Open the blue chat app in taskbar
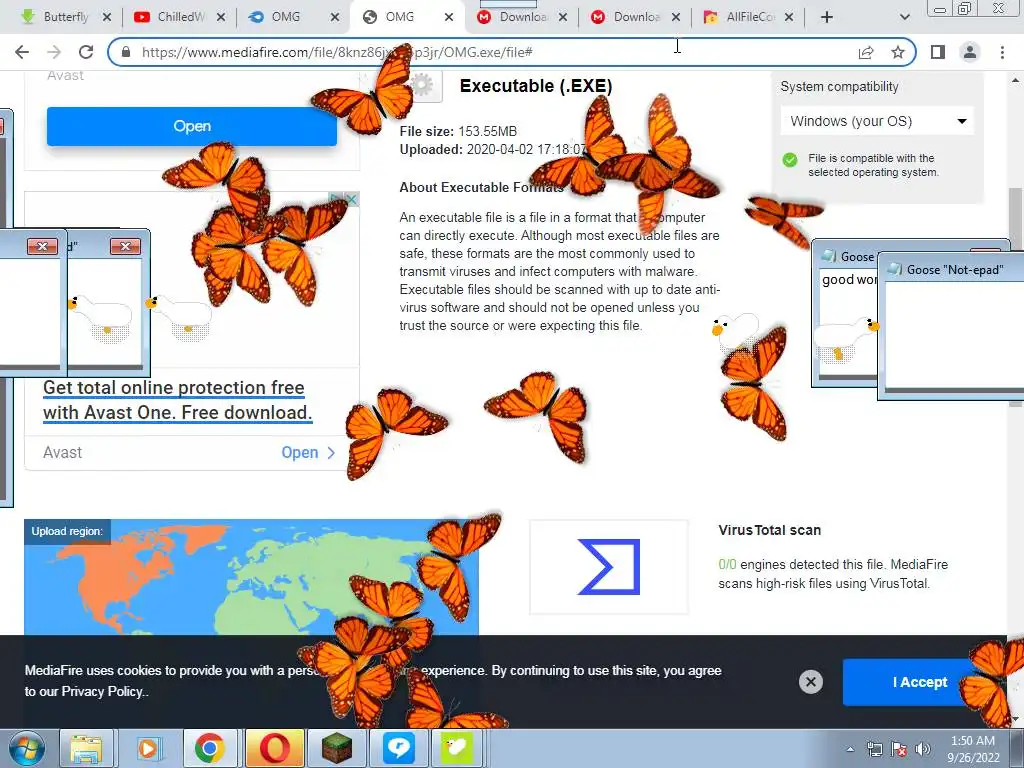The height and width of the screenshot is (768, 1024). coord(398,748)
